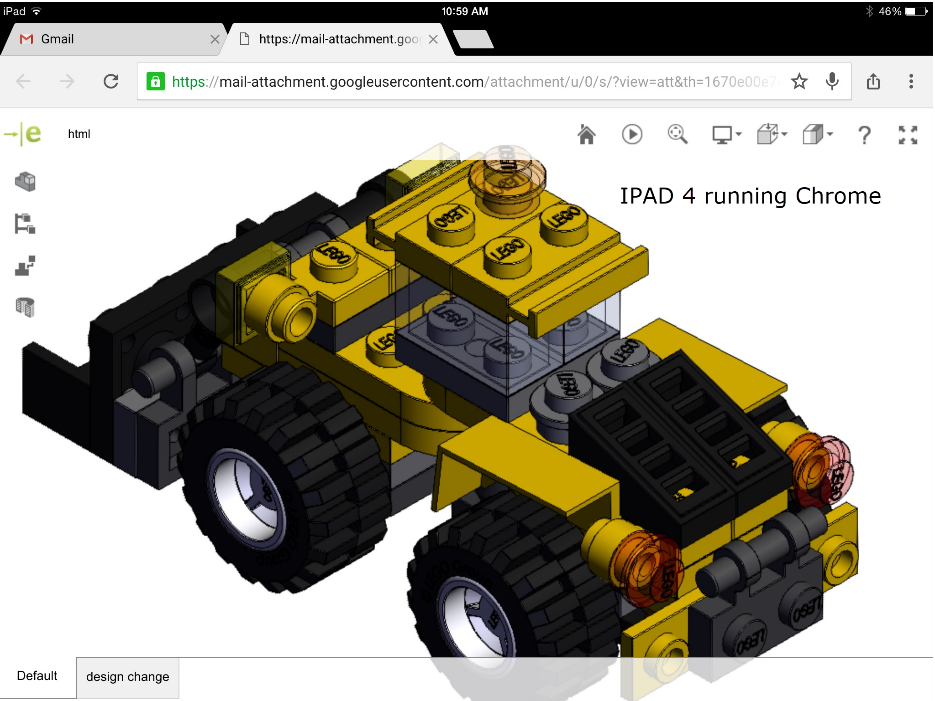Click the 'IPAD 4 running Chrome' text
The image size is (935, 701).
point(750,196)
